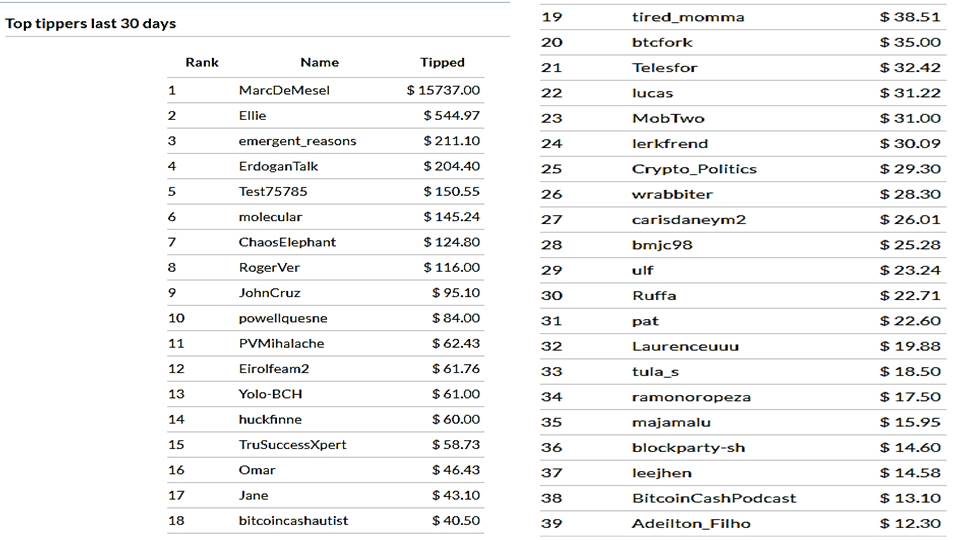Screen dimensions: 960x540
Task: Select ErdoganTalk in the tippers list
Action: click(278, 167)
